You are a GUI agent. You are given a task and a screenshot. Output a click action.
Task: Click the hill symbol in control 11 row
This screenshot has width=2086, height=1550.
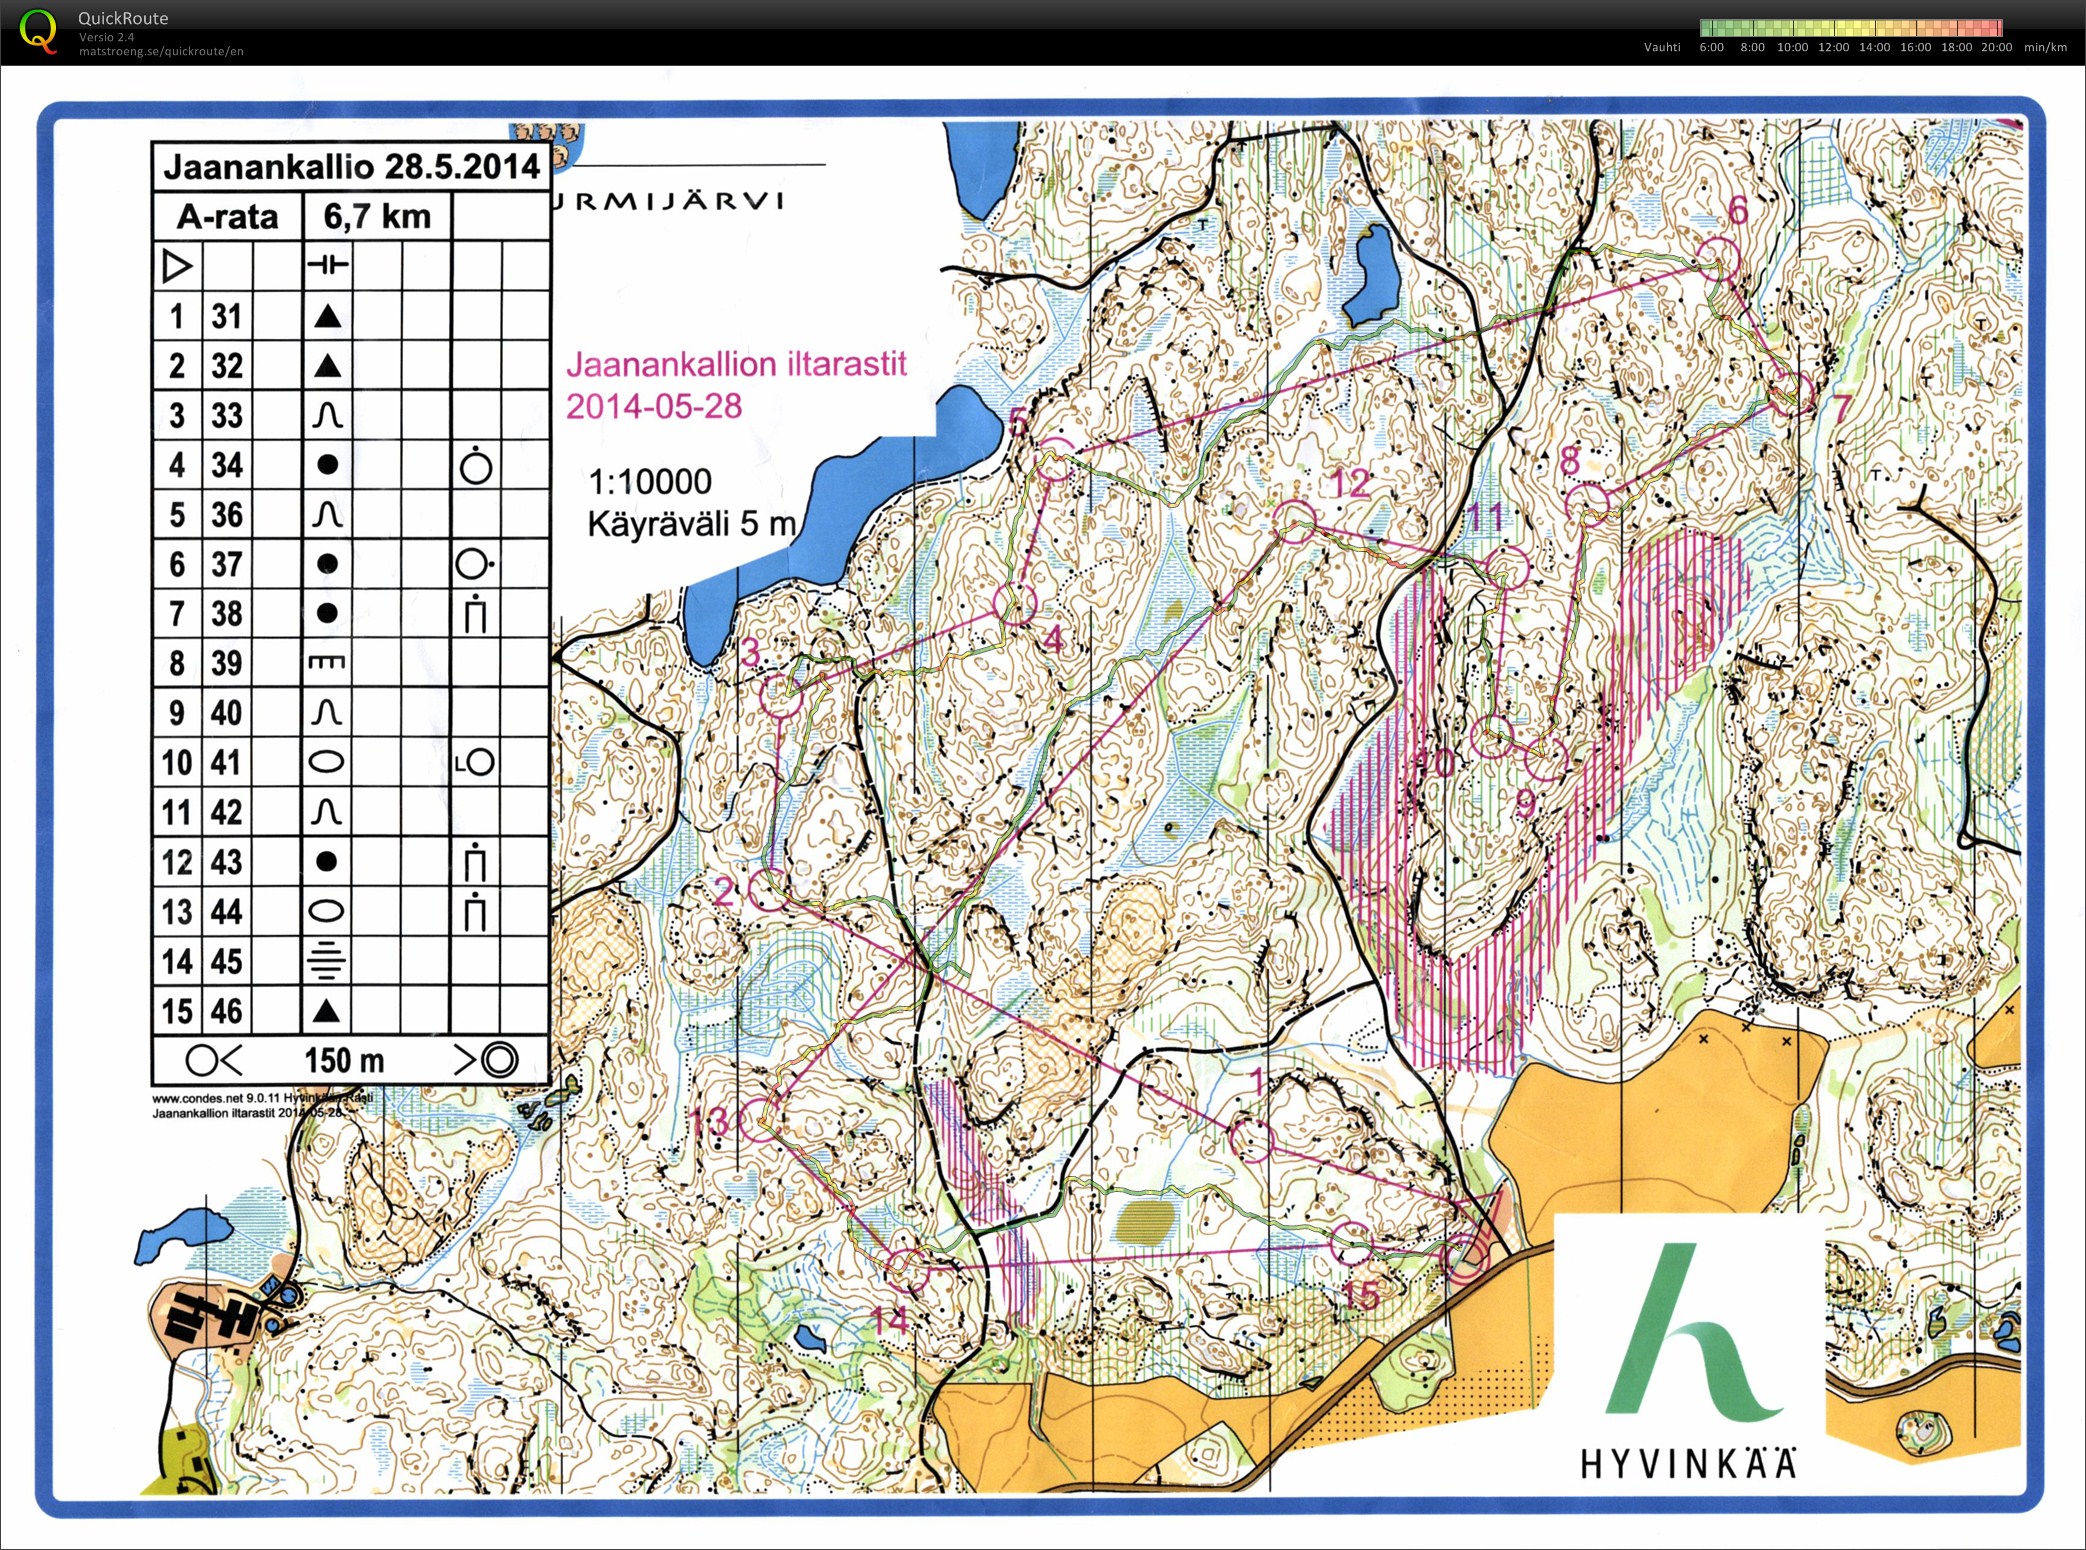tap(327, 811)
